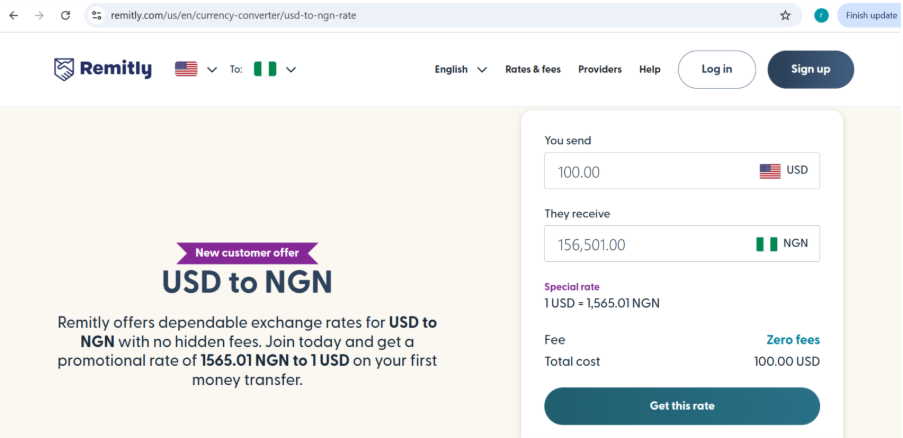The image size is (903, 438).
Task: Expand the sending country dropdown chevron
Action: pyautogui.click(x=212, y=70)
